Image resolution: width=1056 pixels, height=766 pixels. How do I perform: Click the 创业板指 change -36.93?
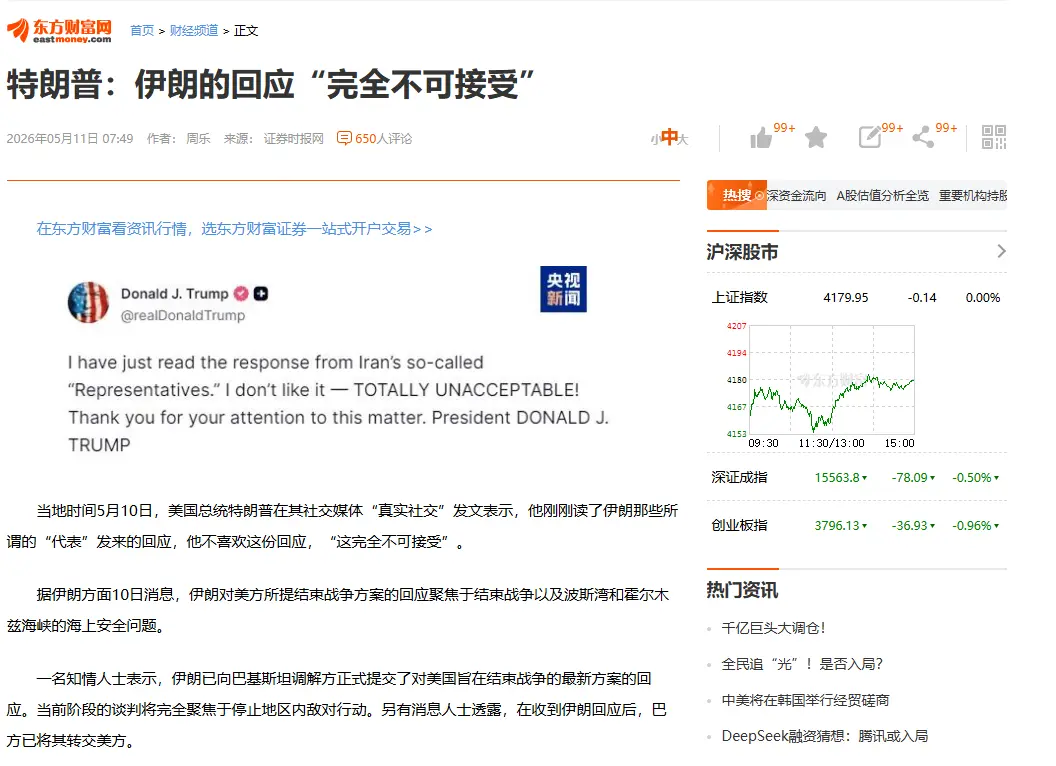pyautogui.click(x=913, y=525)
